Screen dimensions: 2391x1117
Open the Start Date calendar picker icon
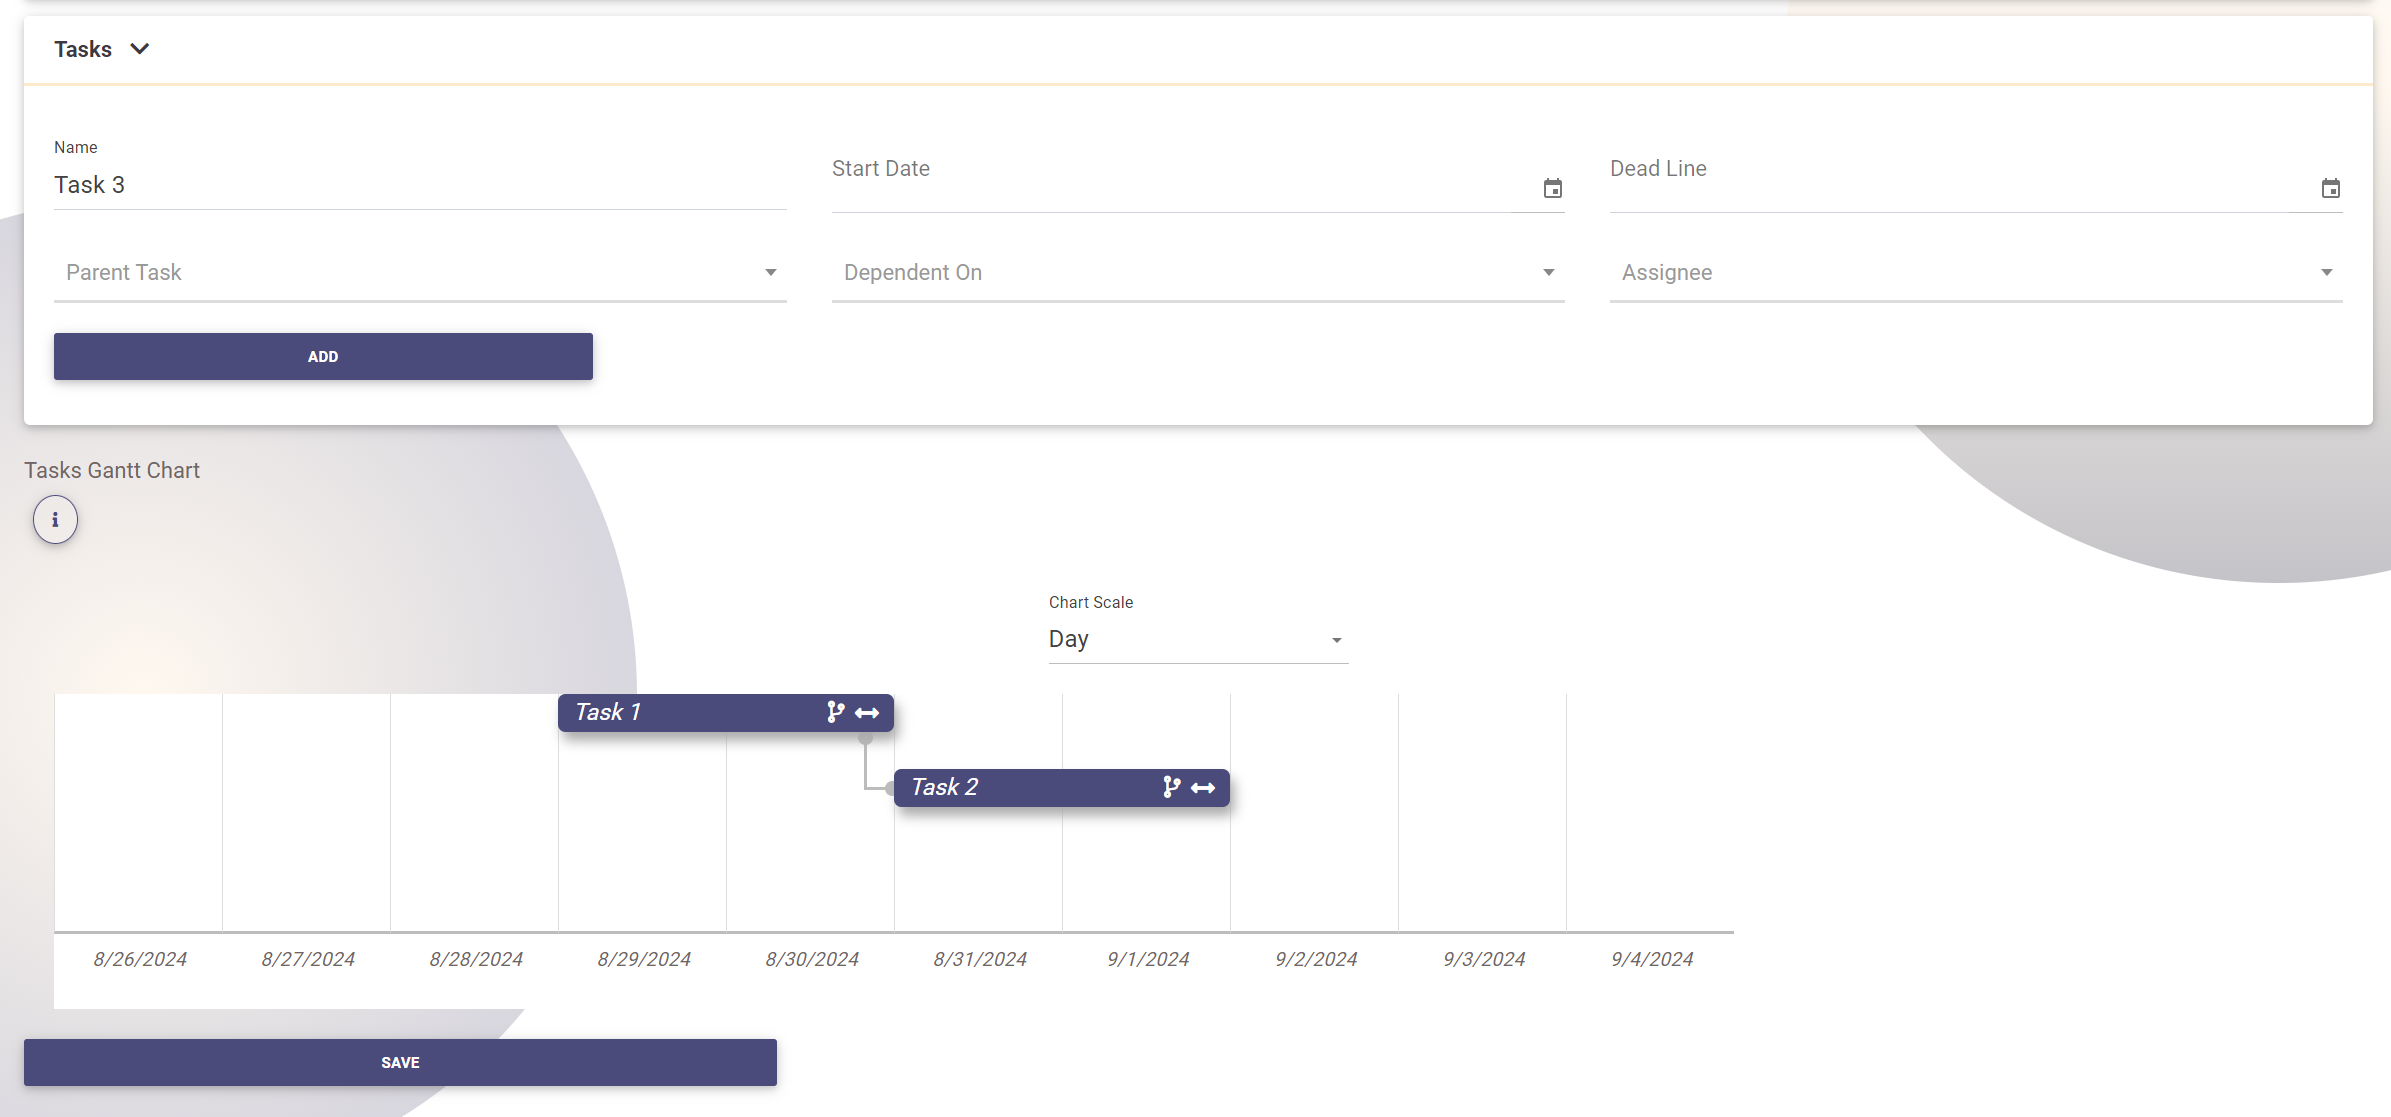point(1552,188)
